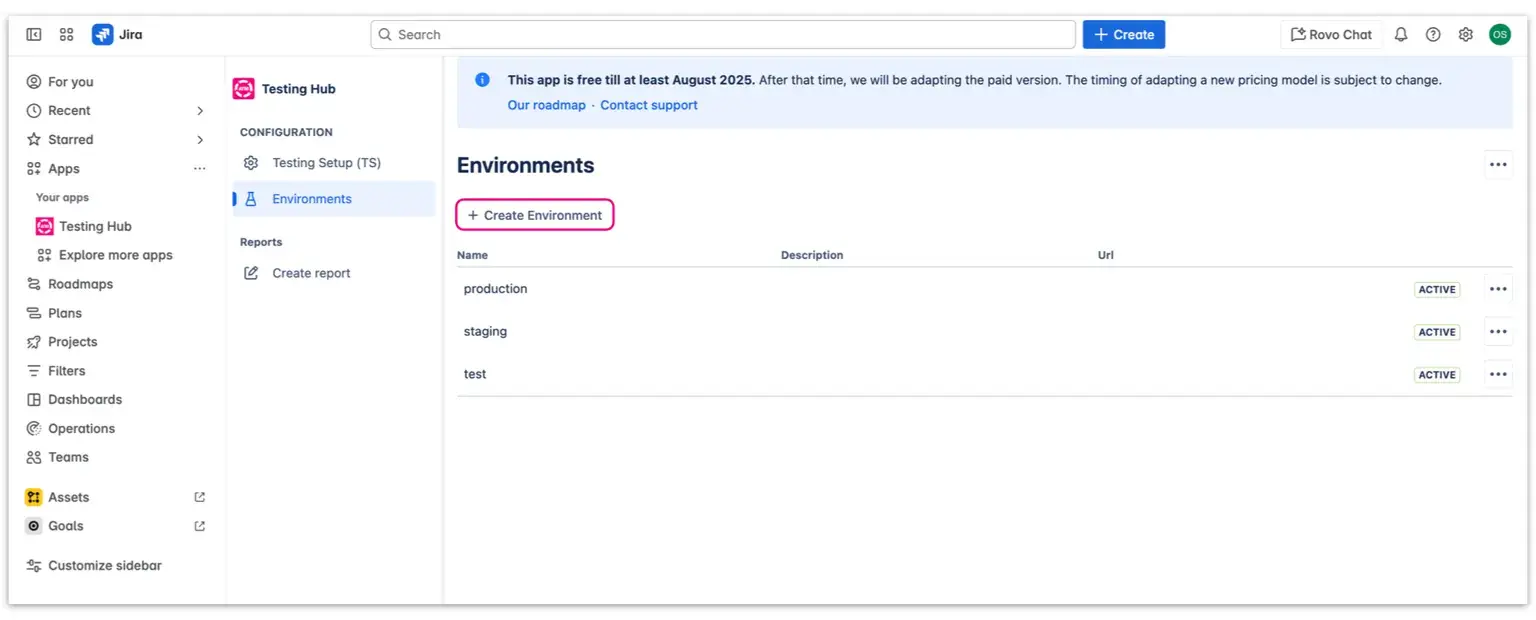Viewport: 1536px width, 620px height.
Task: Open the notifications bell
Action: click(1401, 34)
